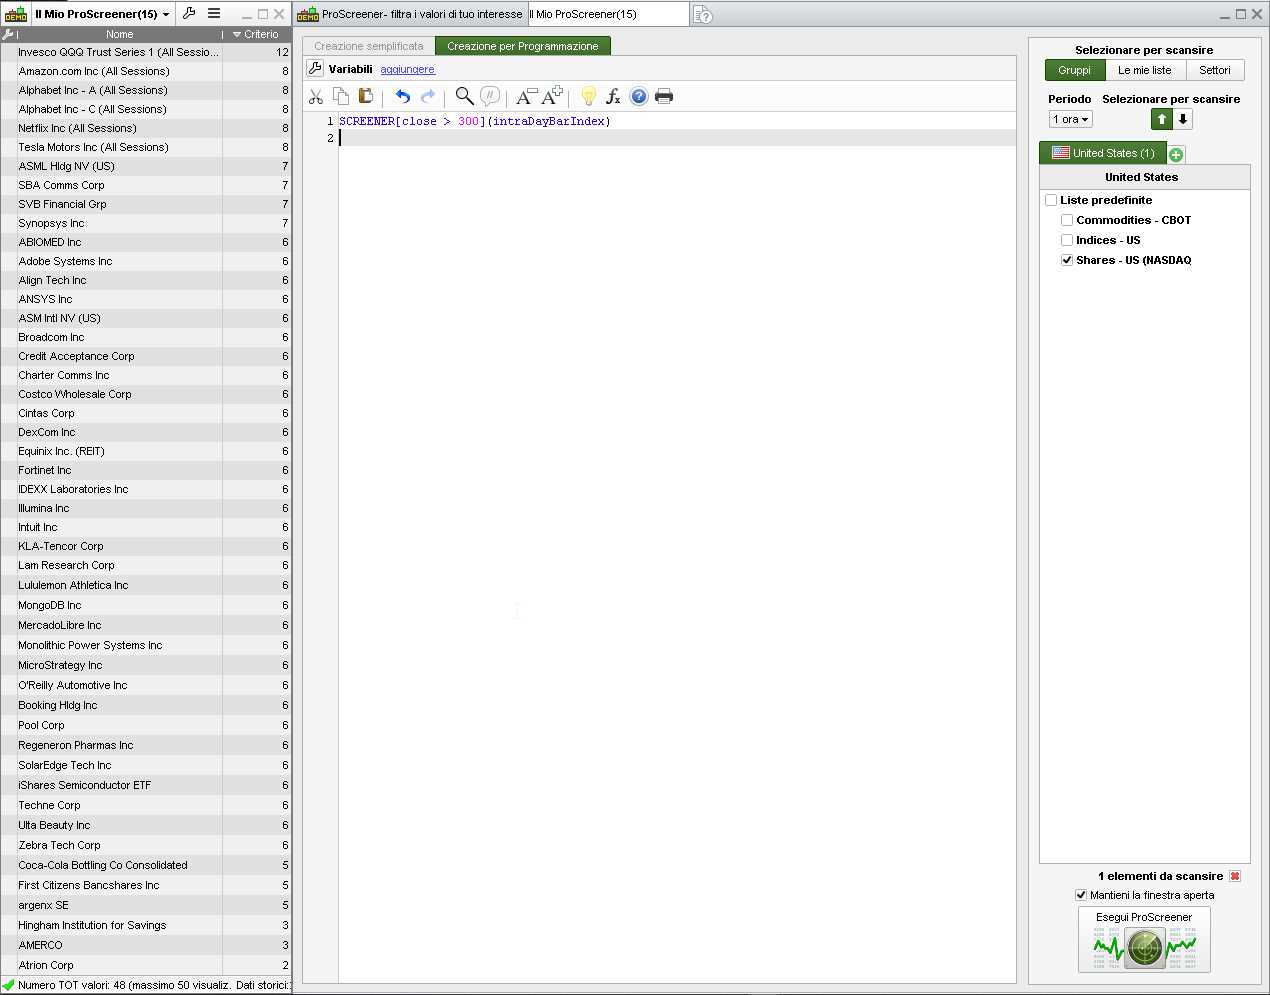Image resolution: width=1270 pixels, height=995 pixels.
Task: Open document help icon next to name field
Action: (702, 14)
